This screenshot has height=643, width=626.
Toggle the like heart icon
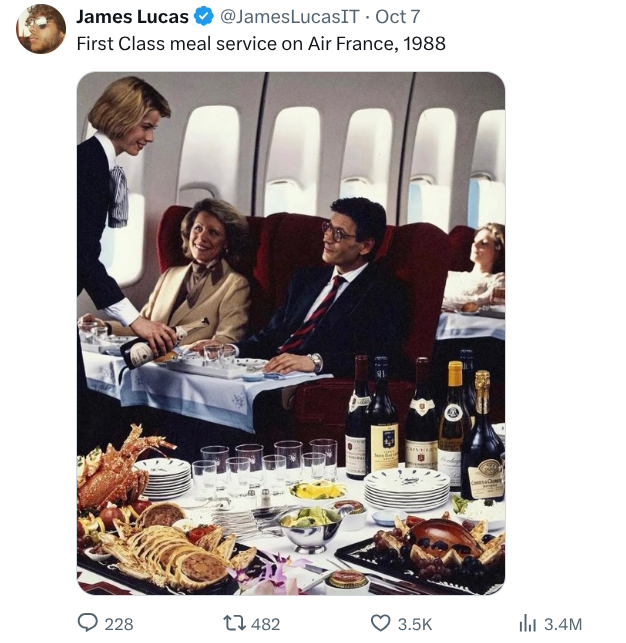pos(381,623)
